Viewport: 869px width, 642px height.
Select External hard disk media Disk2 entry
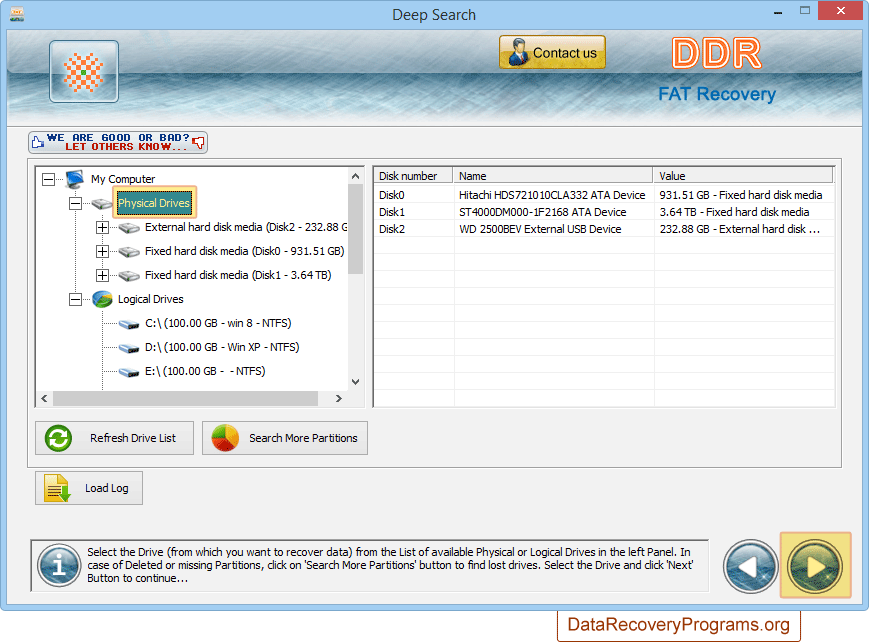click(246, 227)
